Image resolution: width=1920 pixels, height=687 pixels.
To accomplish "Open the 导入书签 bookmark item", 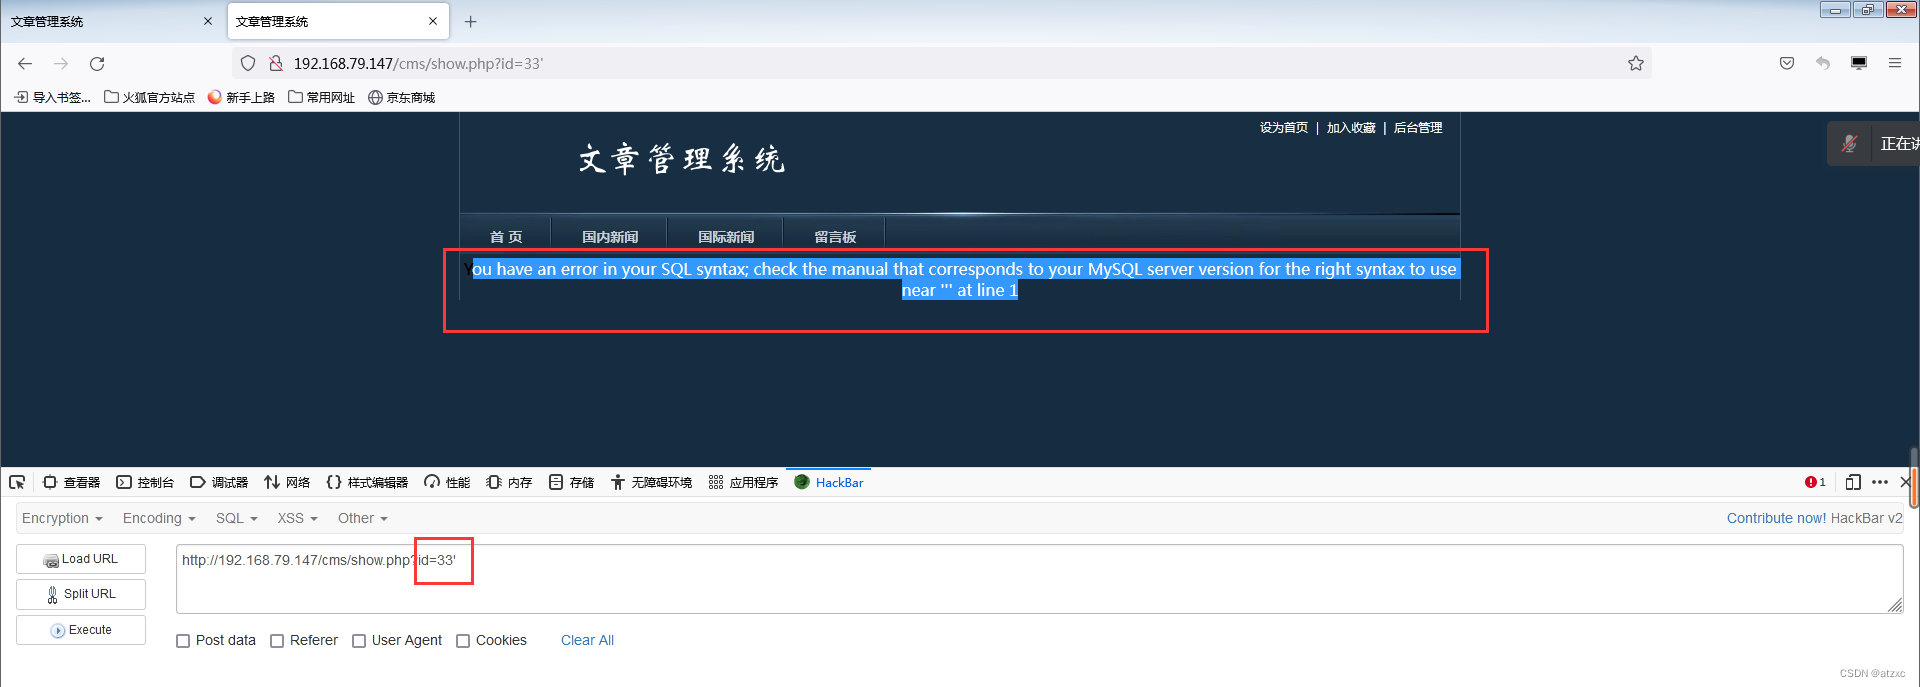I will pyautogui.click(x=53, y=97).
